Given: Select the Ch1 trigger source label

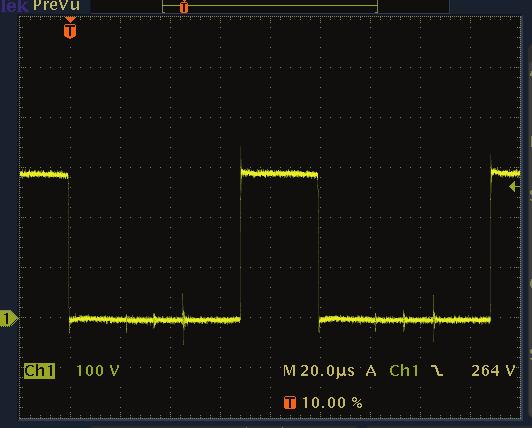Looking at the screenshot, I should pyautogui.click(x=404, y=371).
